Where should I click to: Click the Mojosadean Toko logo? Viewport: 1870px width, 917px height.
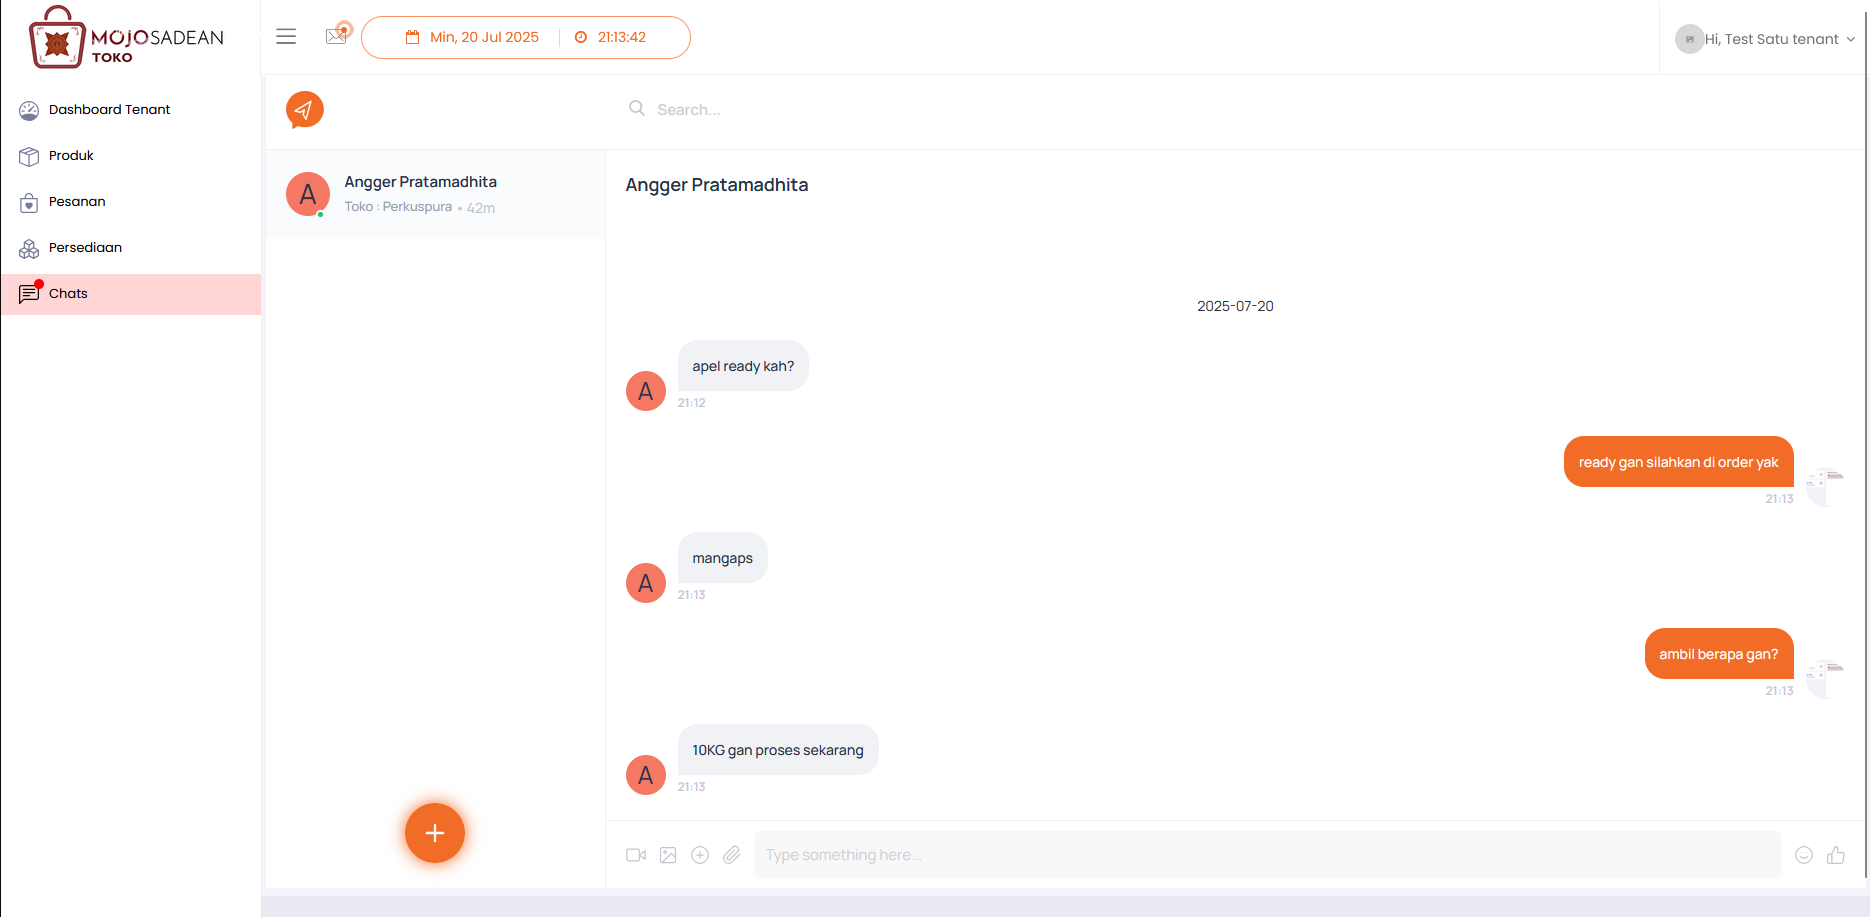[127, 38]
